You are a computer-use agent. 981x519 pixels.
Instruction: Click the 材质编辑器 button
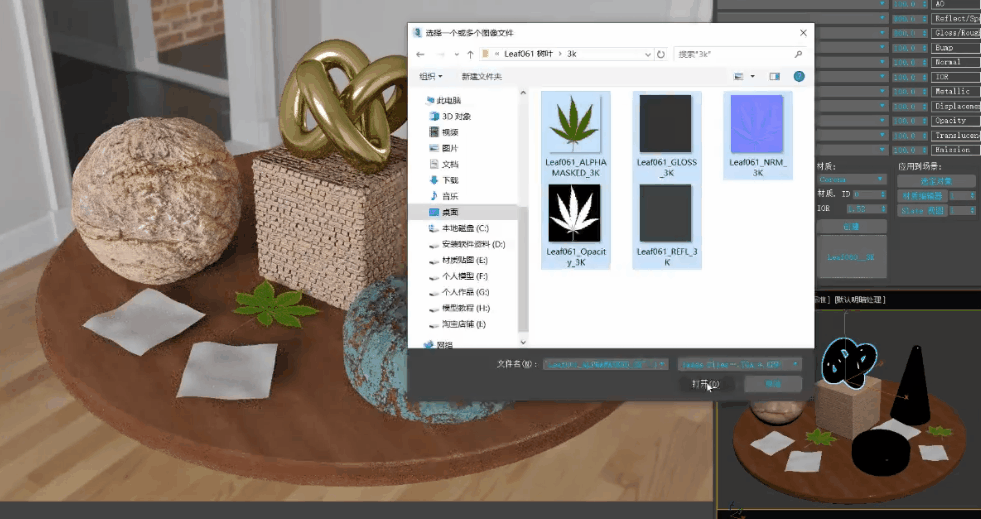(x=923, y=196)
